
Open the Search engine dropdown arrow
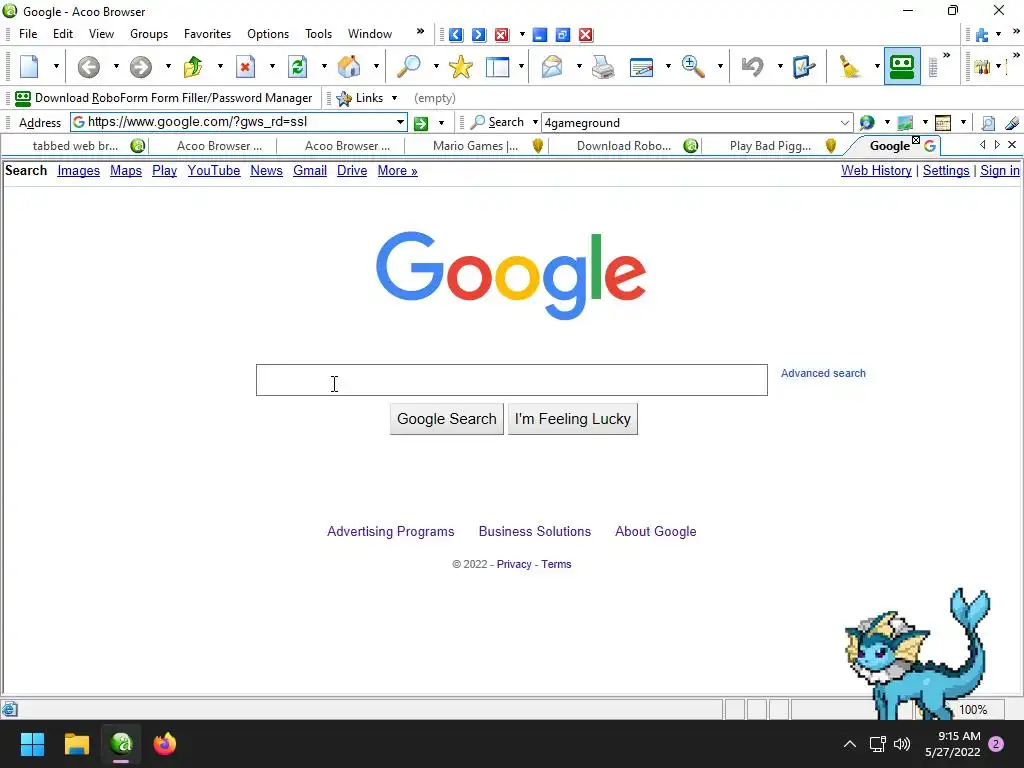coord(535,122)
